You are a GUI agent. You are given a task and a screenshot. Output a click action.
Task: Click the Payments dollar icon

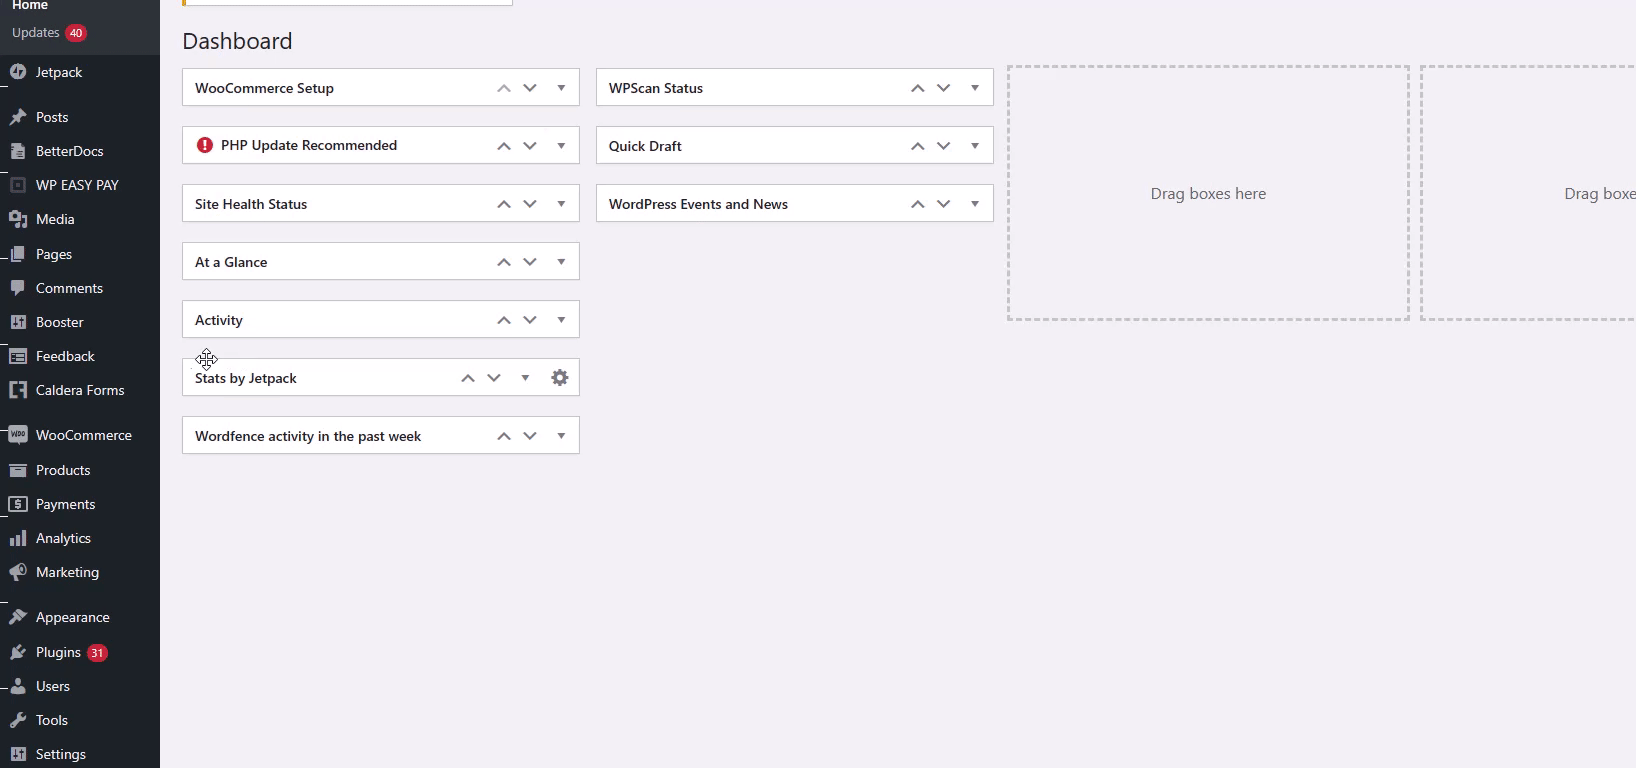tap(18, 504)
